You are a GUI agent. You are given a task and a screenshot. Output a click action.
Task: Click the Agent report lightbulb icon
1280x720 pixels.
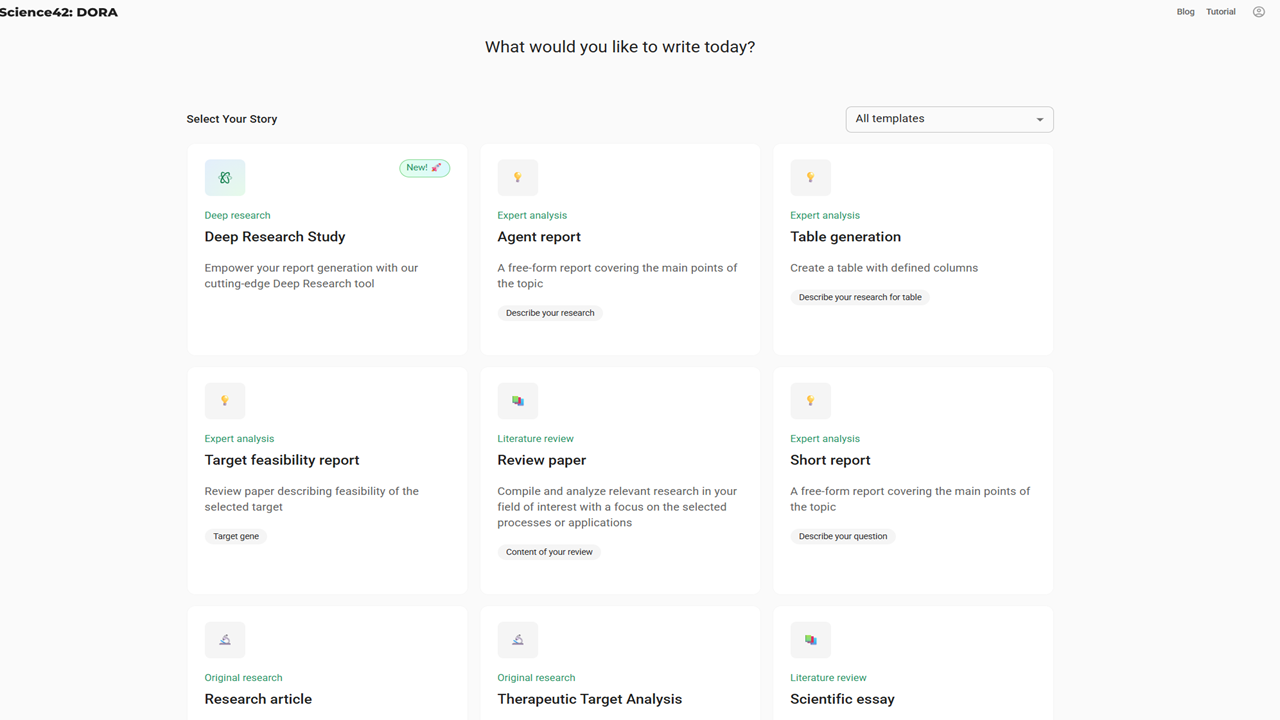pos(518,178)
